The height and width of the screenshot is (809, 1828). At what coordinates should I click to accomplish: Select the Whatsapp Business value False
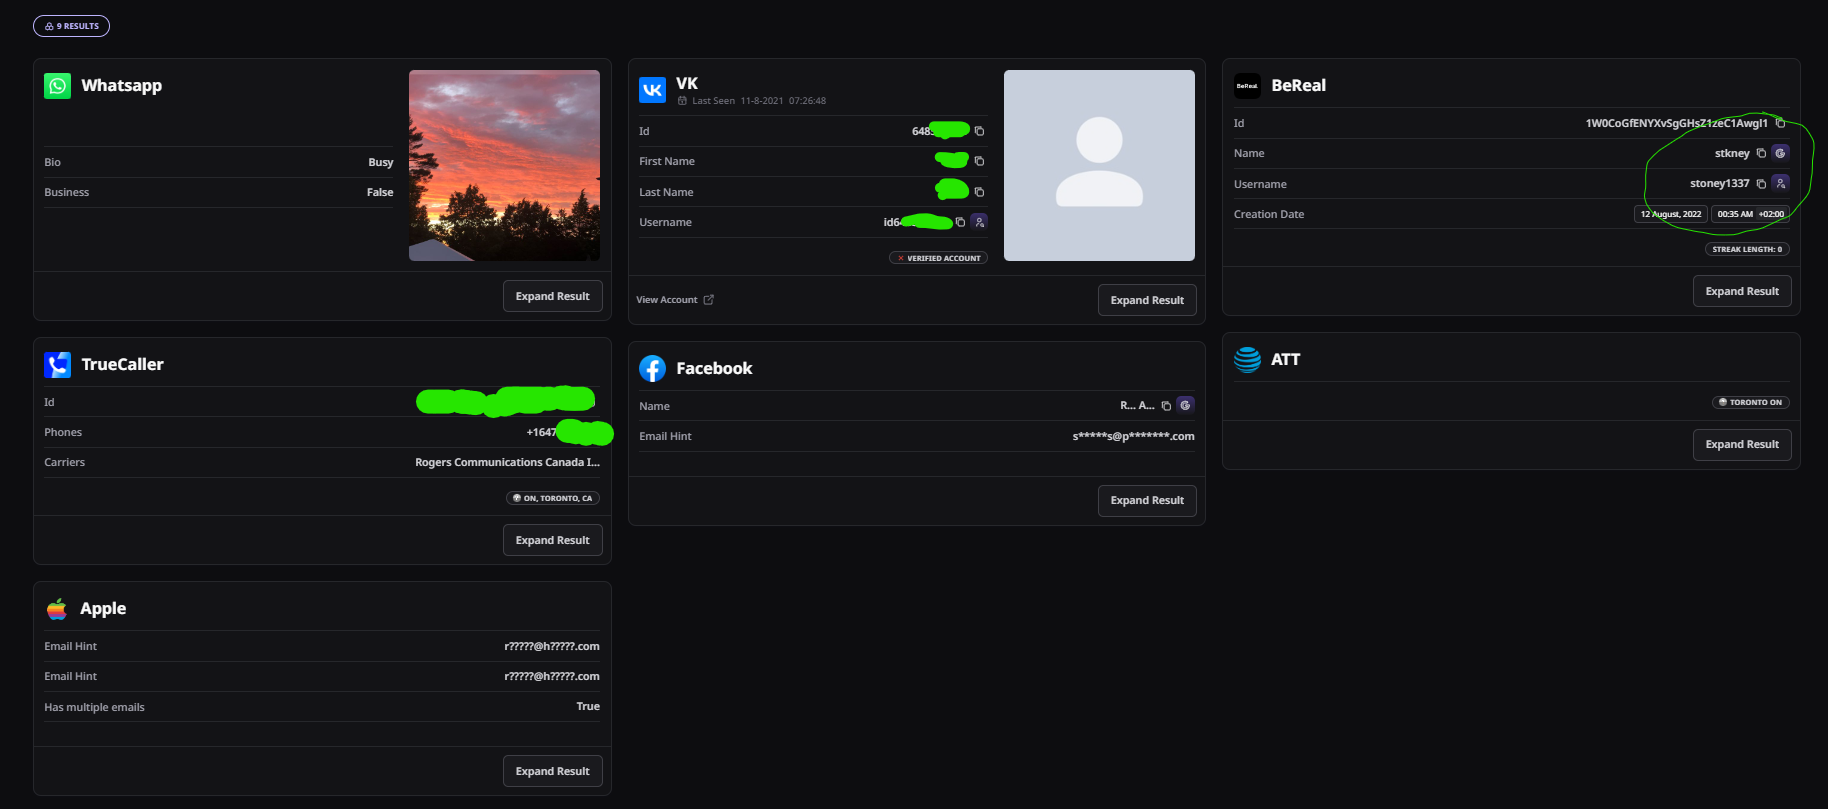(x=380, y=192)
